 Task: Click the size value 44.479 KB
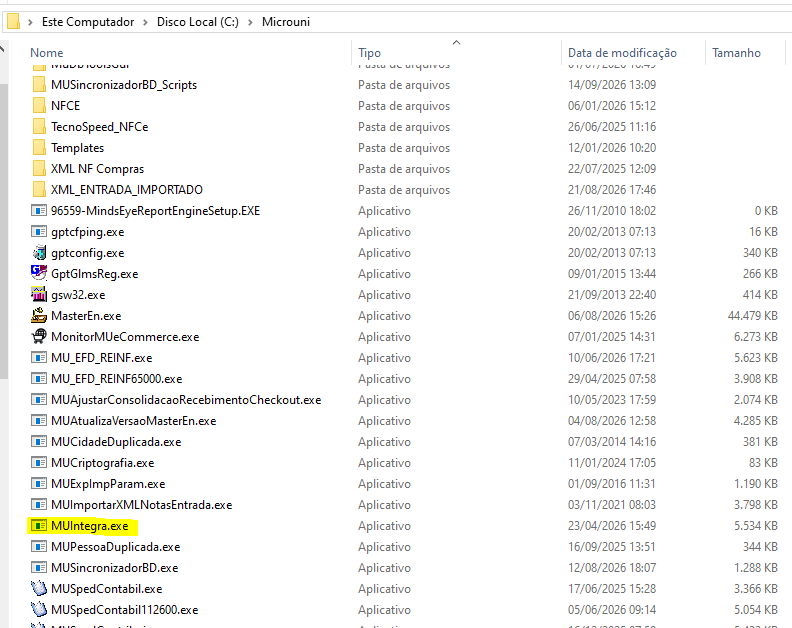752,316
